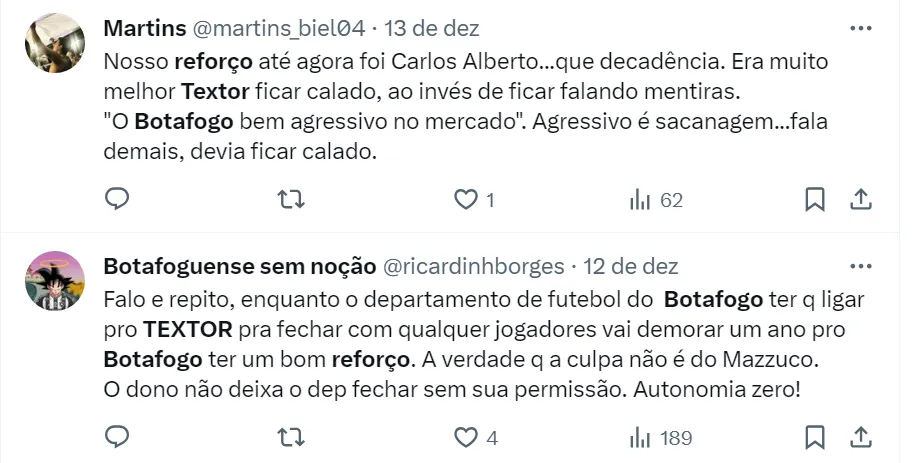Retweet the Botafoguense sem noção post

(291, 438)
